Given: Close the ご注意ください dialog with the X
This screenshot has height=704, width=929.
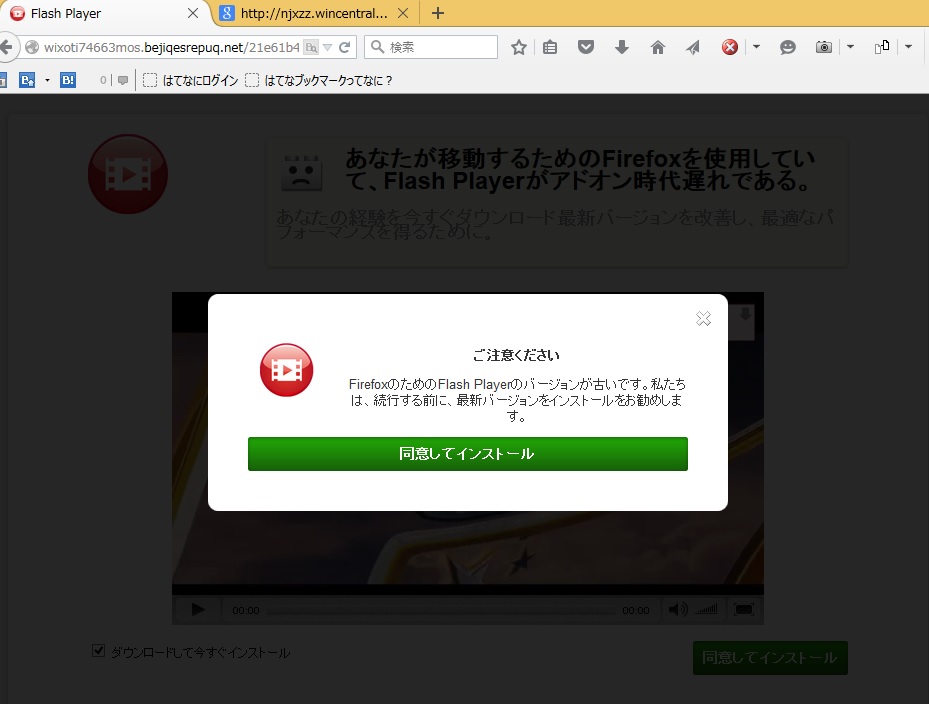Looking at the screenshot, I should pyautogui.click(x=703, y=319).
